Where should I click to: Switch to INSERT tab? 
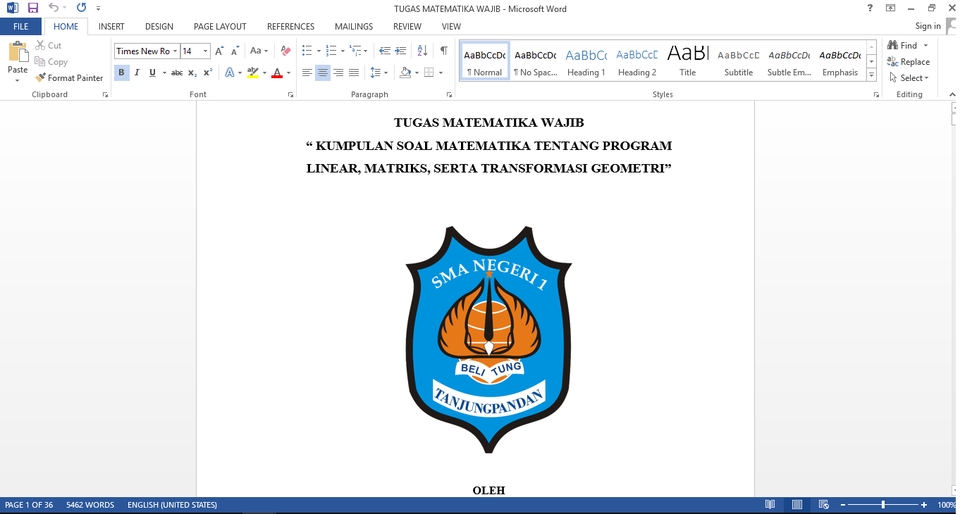pyautogui.click(x=111, y=26)
